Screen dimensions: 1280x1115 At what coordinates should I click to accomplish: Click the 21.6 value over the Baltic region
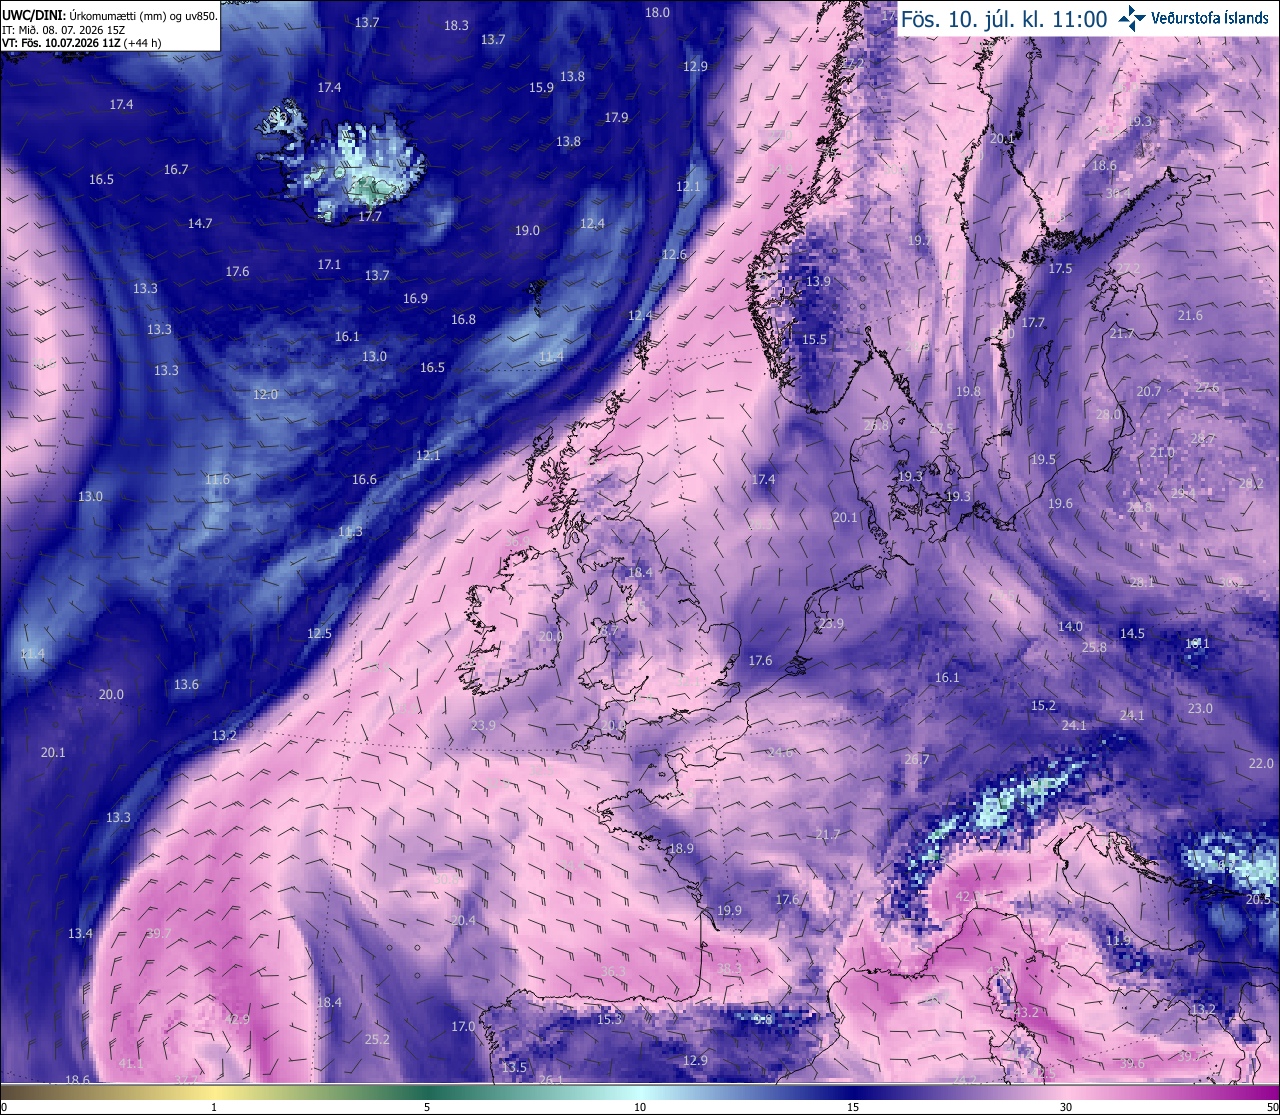[x=1190, y=315]
